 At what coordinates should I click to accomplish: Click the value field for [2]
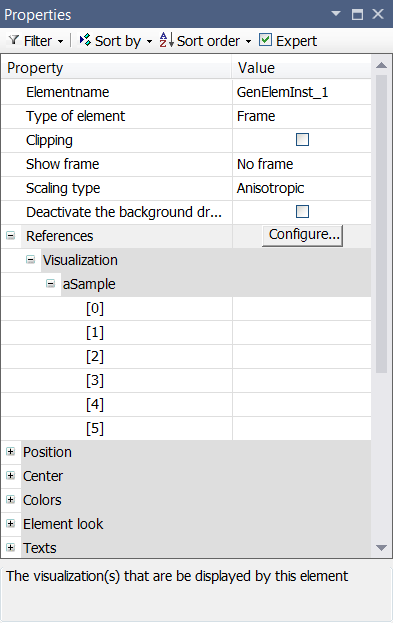302,356
